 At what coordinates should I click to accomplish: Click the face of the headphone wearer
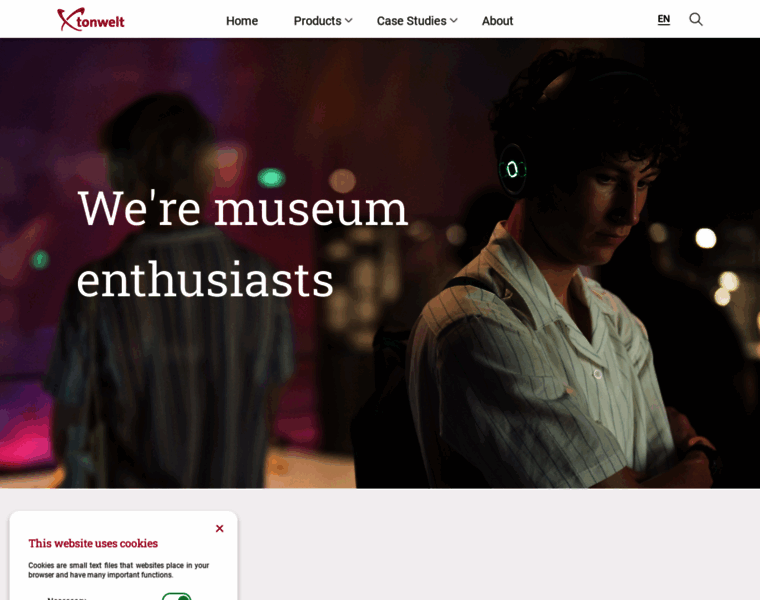[x=613, y=204]
